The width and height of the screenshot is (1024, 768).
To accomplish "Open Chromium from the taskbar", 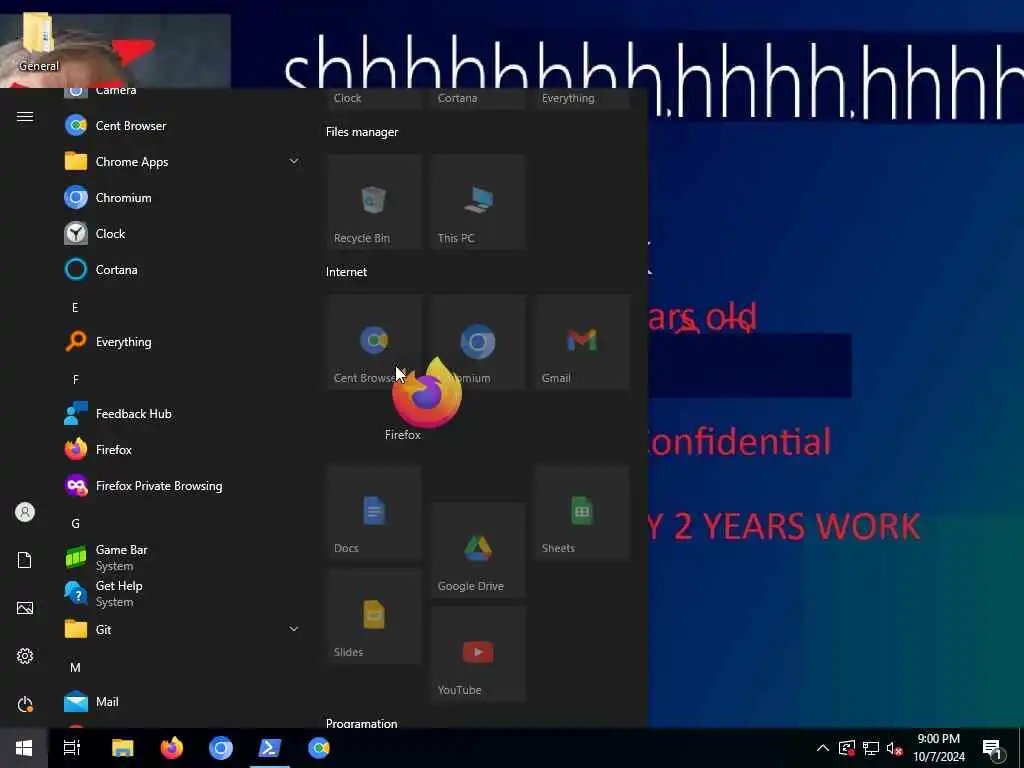I will [x=221, y=748].
